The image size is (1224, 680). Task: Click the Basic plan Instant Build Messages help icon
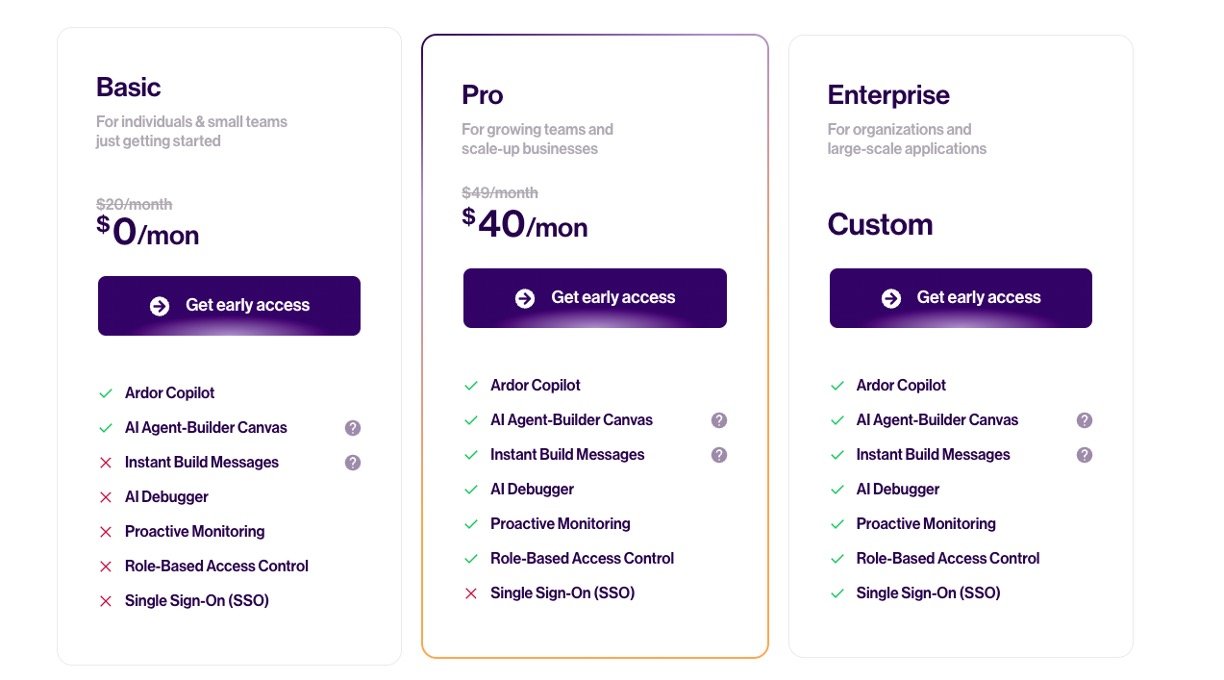point(352,463)
